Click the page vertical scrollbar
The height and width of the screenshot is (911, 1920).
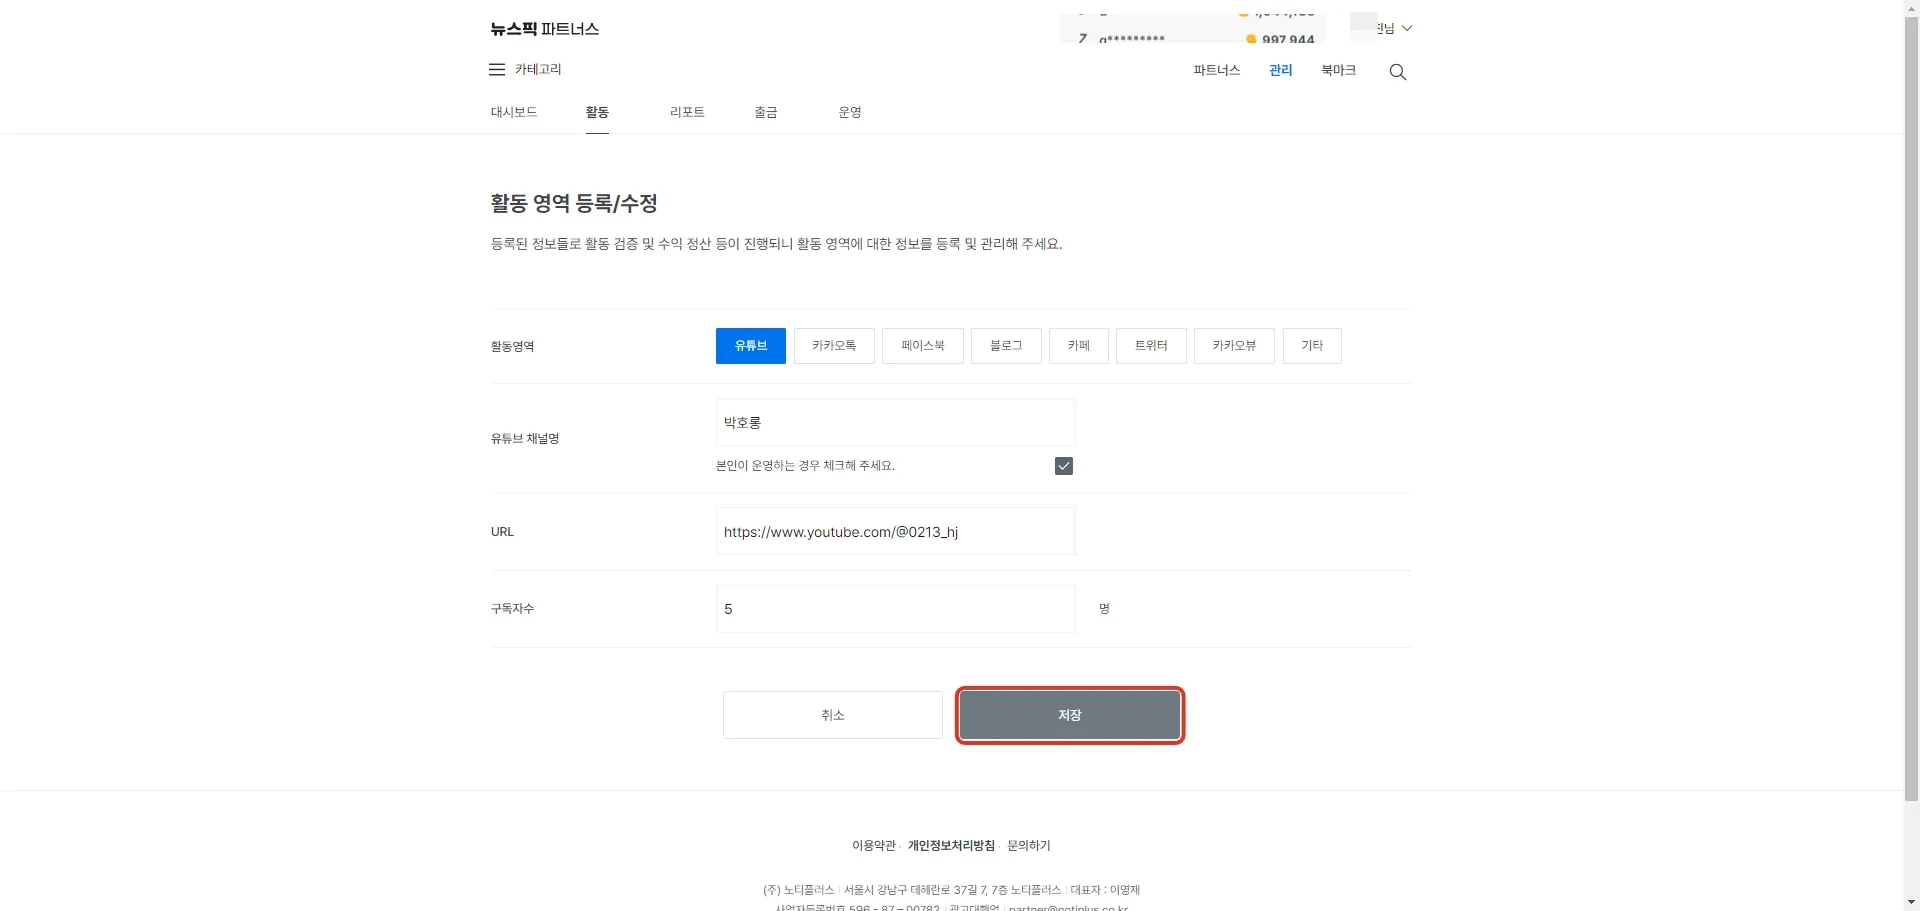(1912, 410)
